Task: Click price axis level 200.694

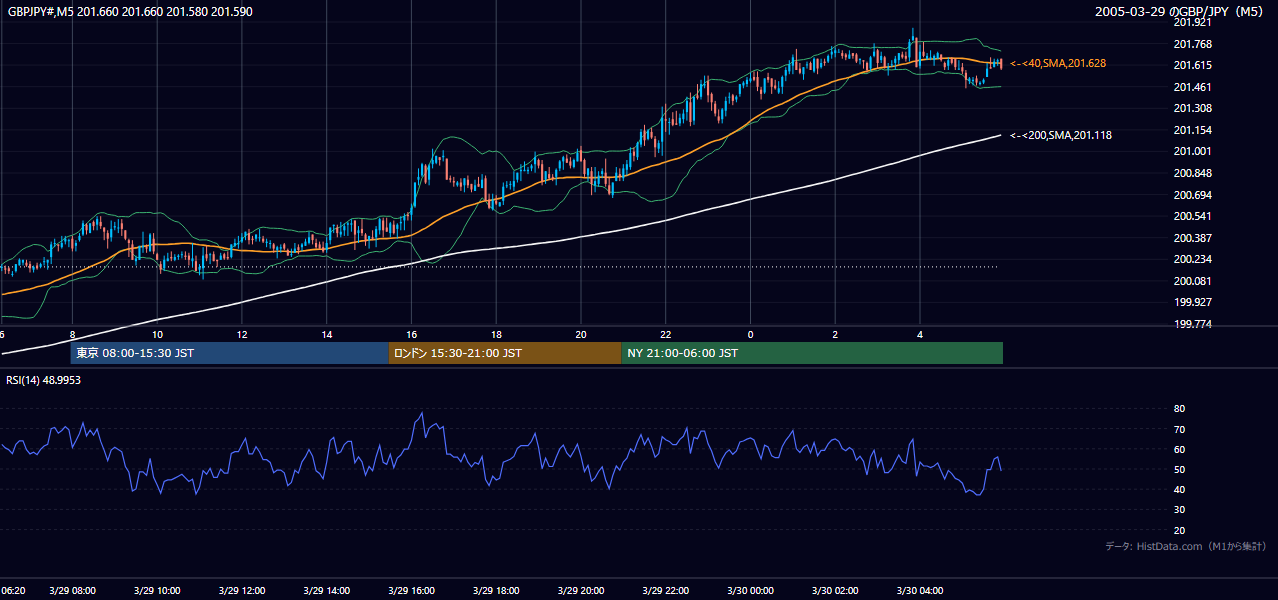Action: 1192,195
